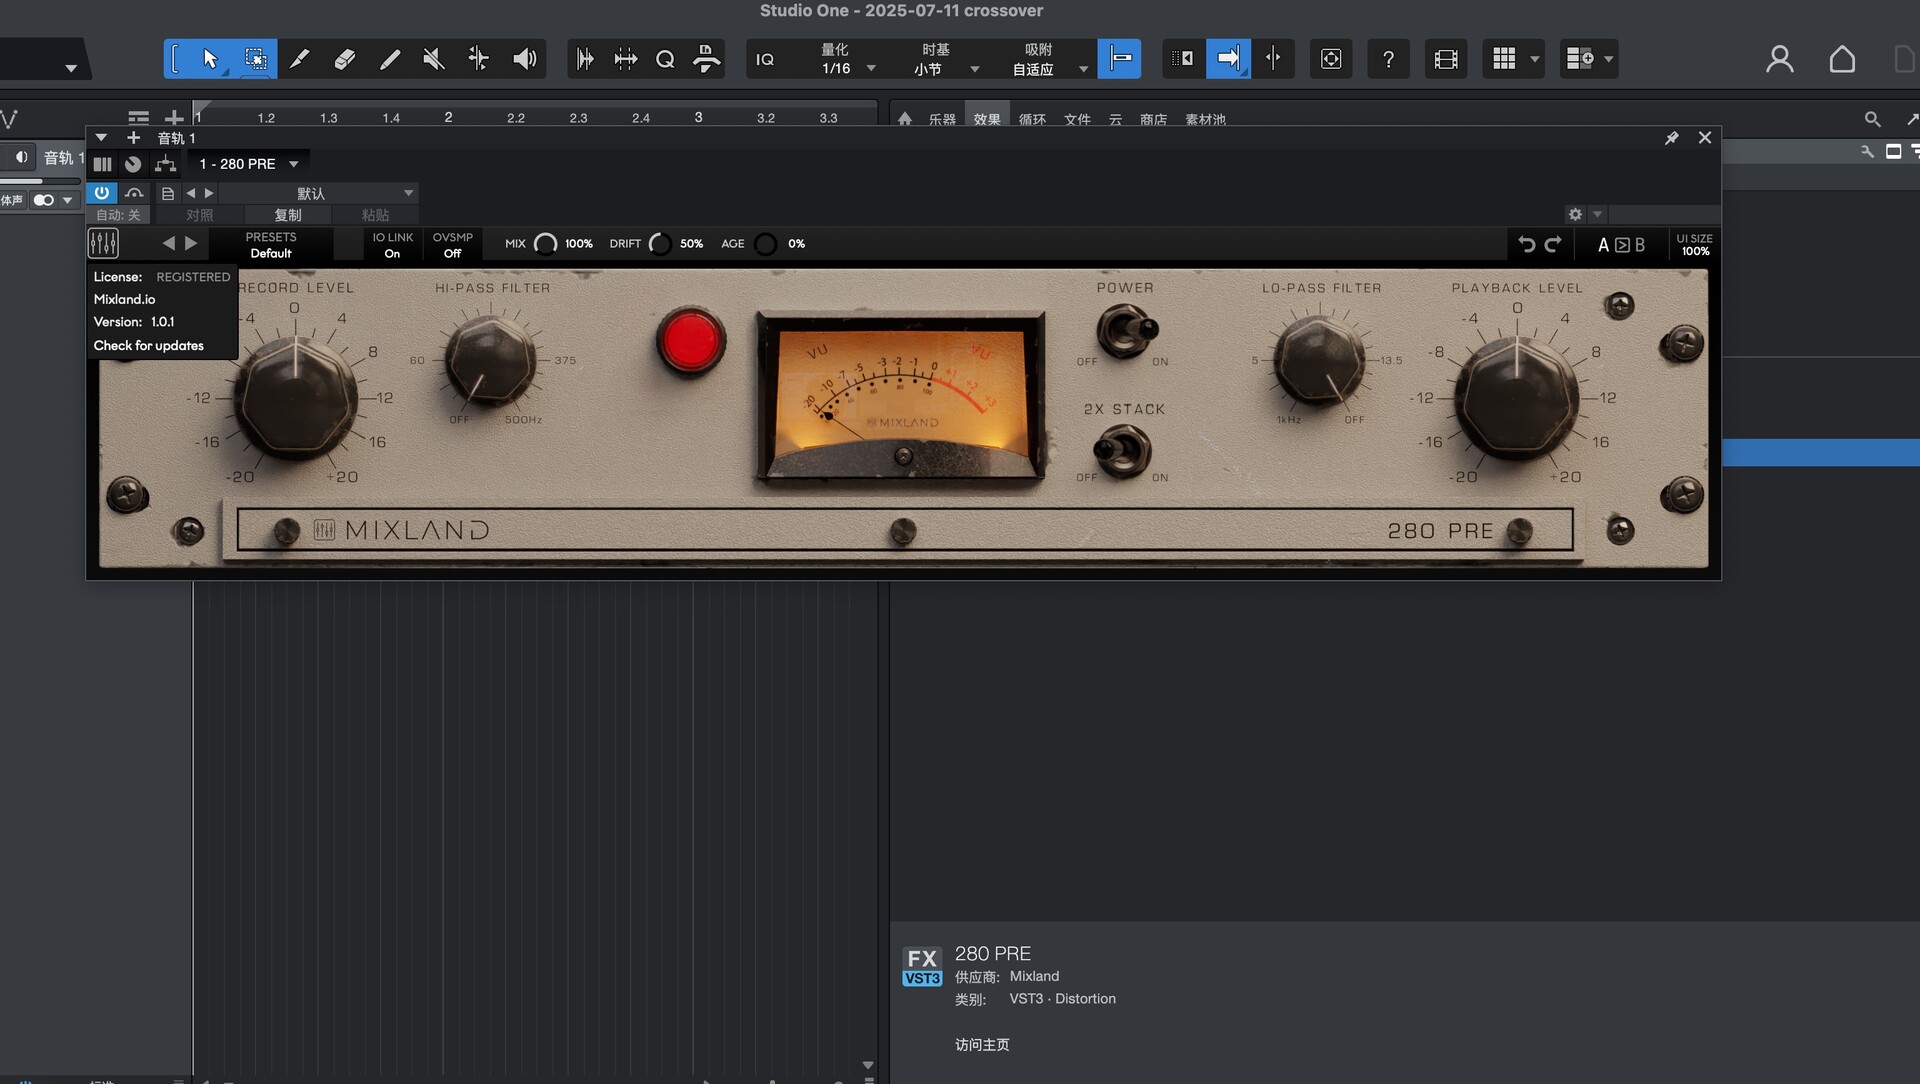
Task: Switch to the 商店 browser tab
Action: pyautogui.click(x=1153, y=119)
